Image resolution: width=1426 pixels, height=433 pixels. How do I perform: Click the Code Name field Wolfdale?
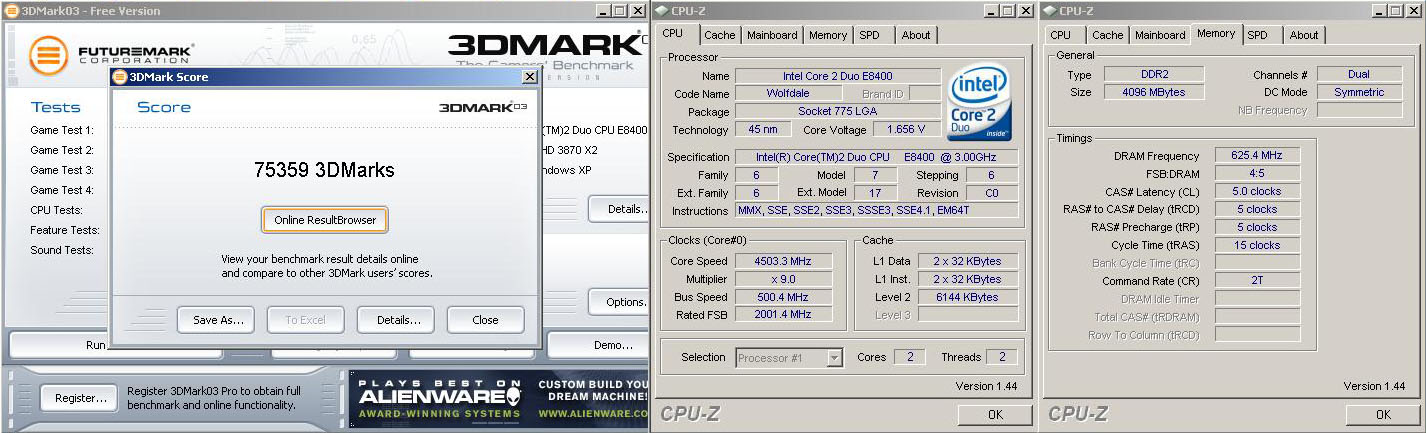coord(788,94)
